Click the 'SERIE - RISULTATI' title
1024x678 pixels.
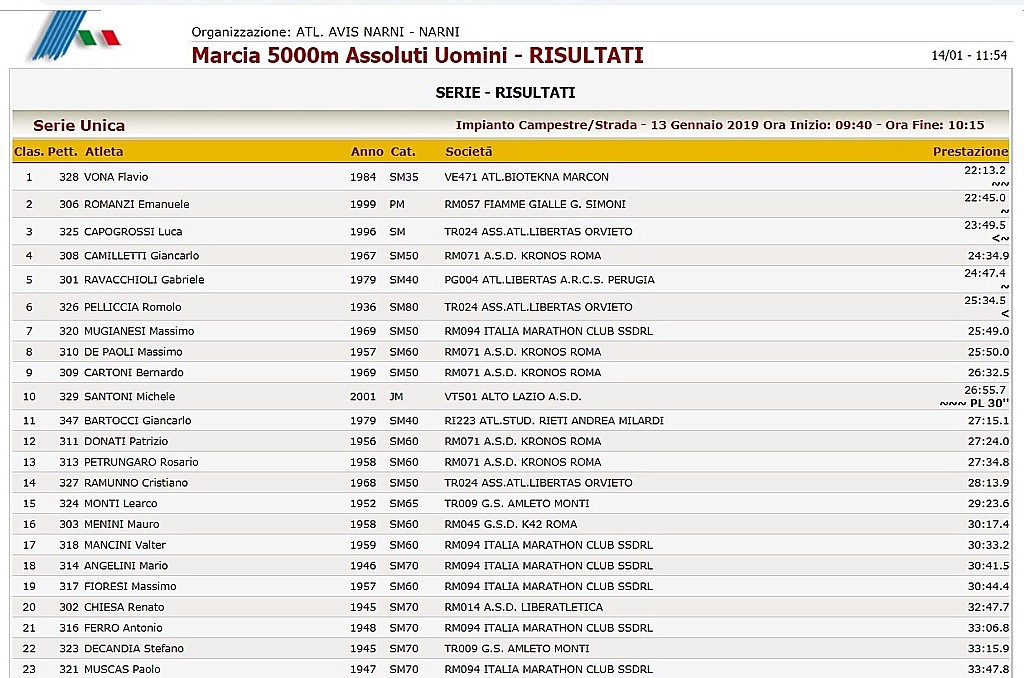click(505, 93)
